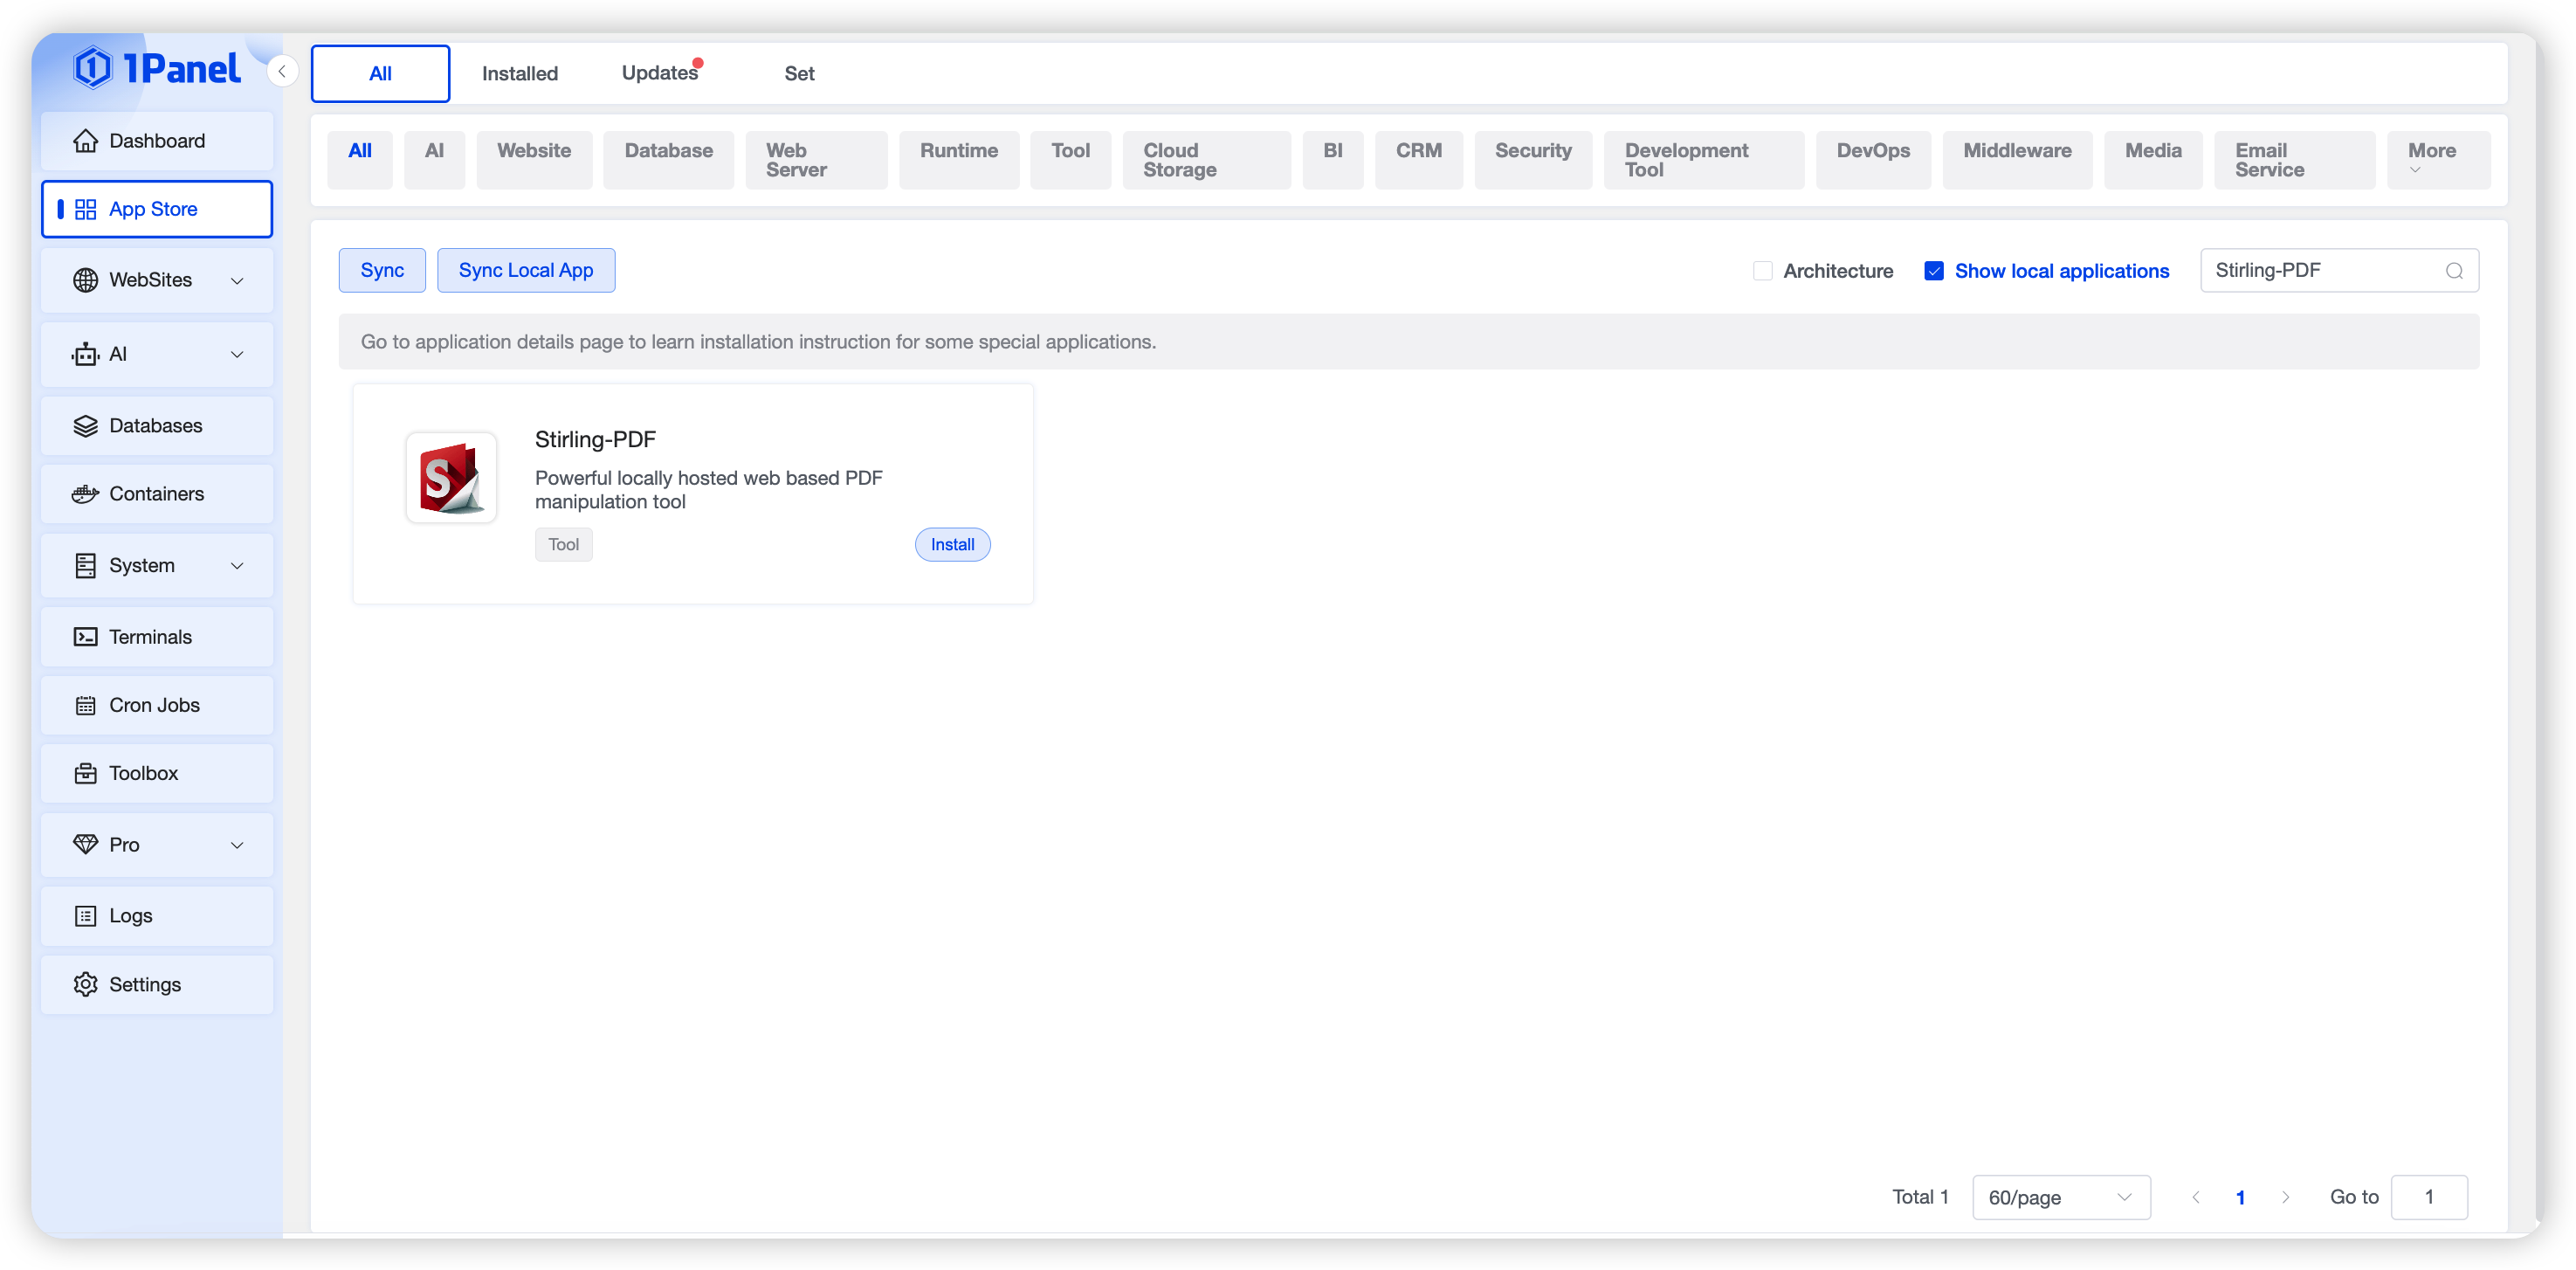This screenshot has width=2576, height=1270.
Task: Open Cron Jobs calendar icon
Action: 86,705
